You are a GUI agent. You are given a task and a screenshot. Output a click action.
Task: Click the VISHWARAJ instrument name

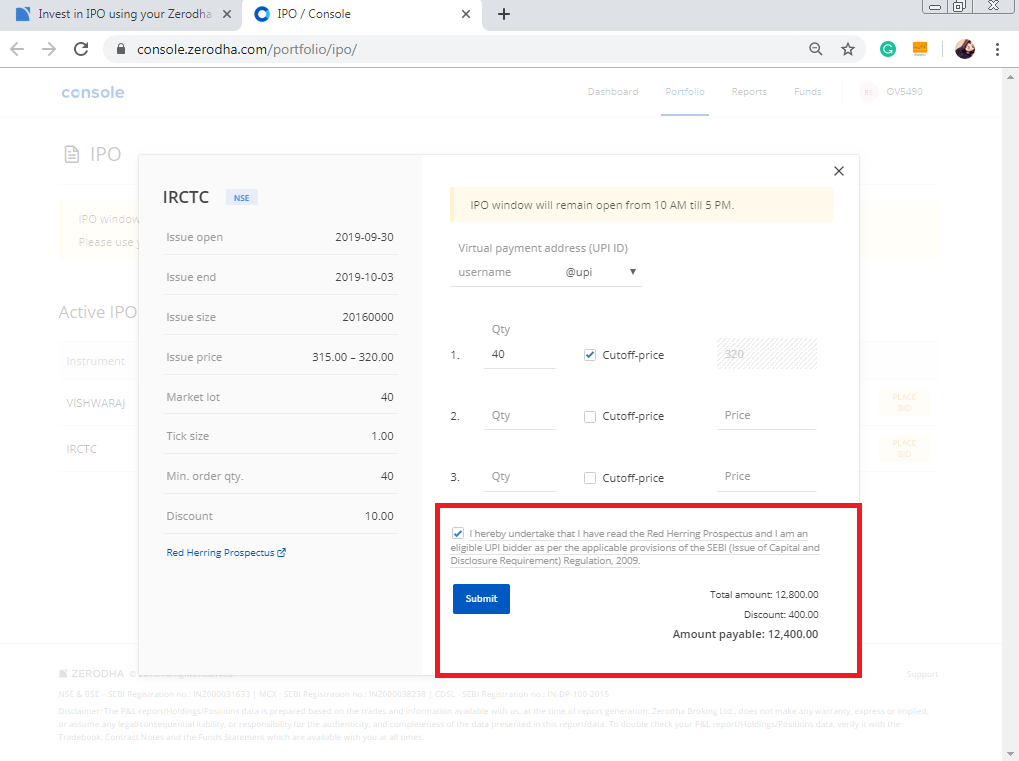(x=96, y=403)
